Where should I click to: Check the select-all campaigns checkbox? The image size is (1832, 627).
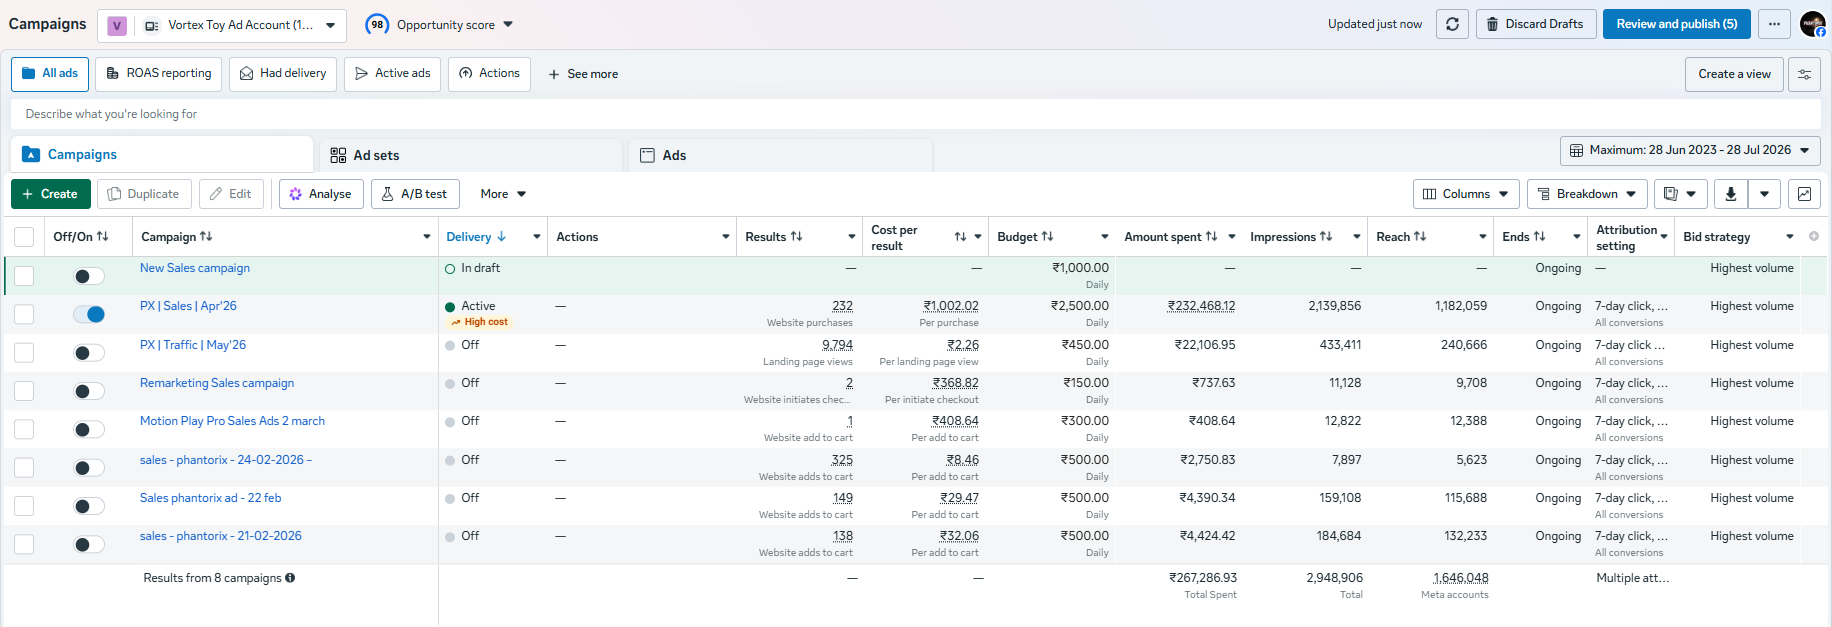pyautogui.click(x=24, y=237)
